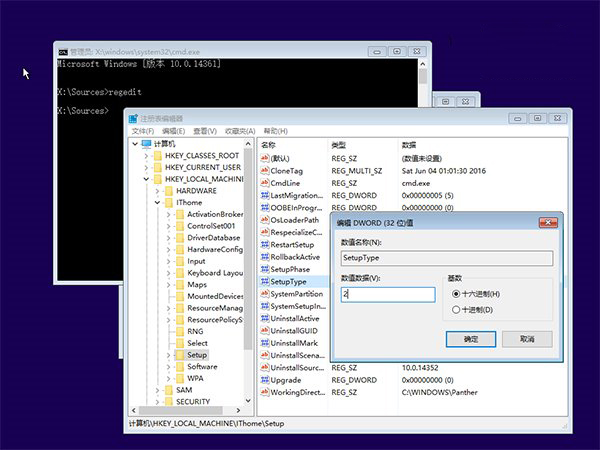Select the SECURITY key
Image resolution: width=600 pixels, height=450 pixels.
point(193,401)
